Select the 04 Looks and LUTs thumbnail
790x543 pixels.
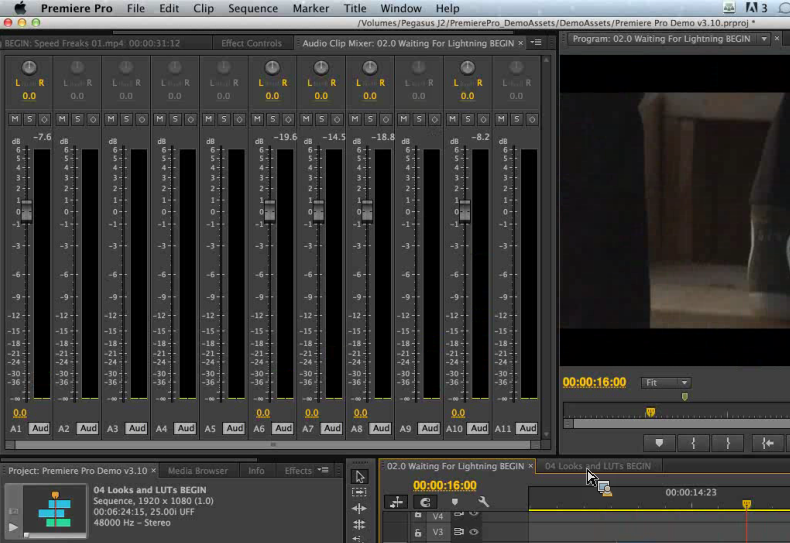point(55,510)
